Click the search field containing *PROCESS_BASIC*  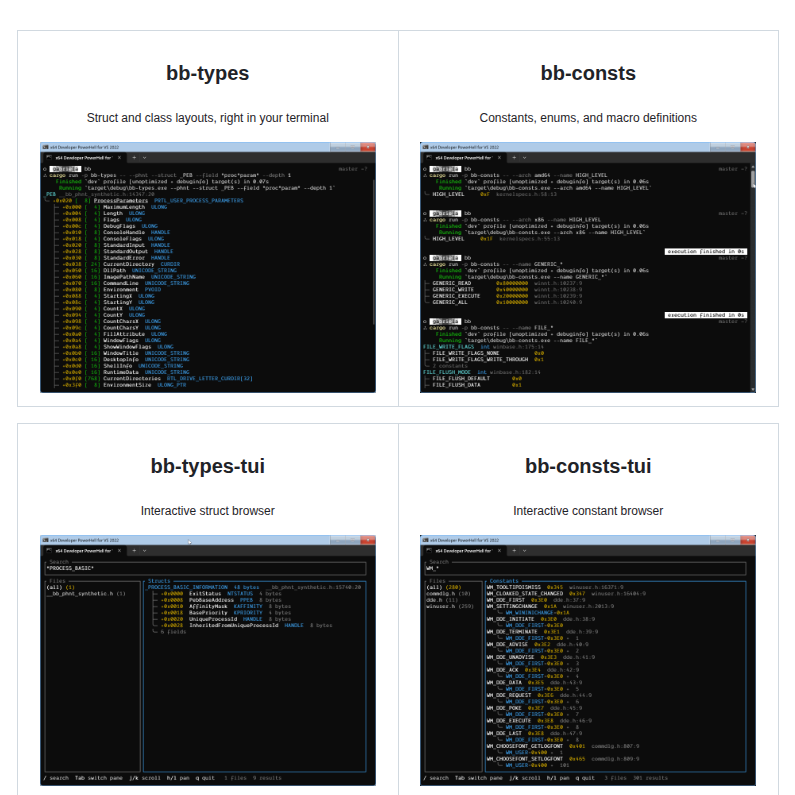[x=208, y=569]
